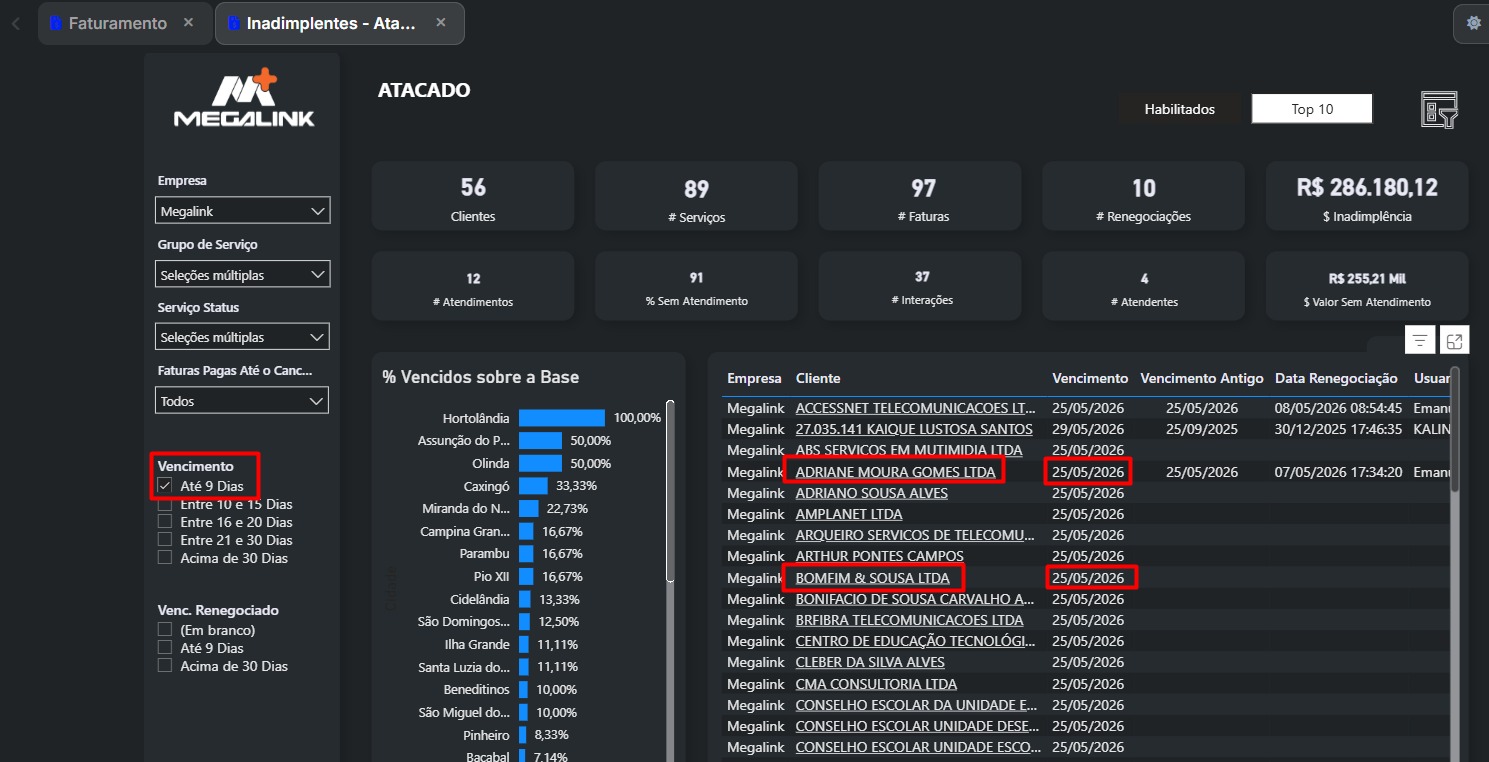1489x762 pixels.
Task: Expand the Empresa dropdown
Action: point(243,211)
